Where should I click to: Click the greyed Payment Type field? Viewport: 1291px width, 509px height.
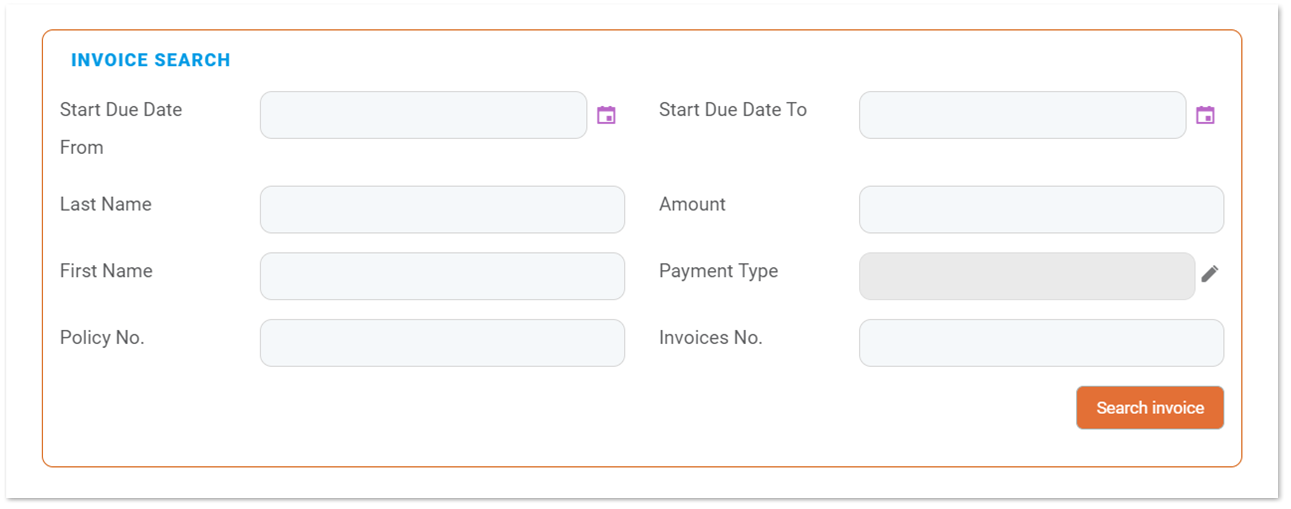pos(1026,276)
